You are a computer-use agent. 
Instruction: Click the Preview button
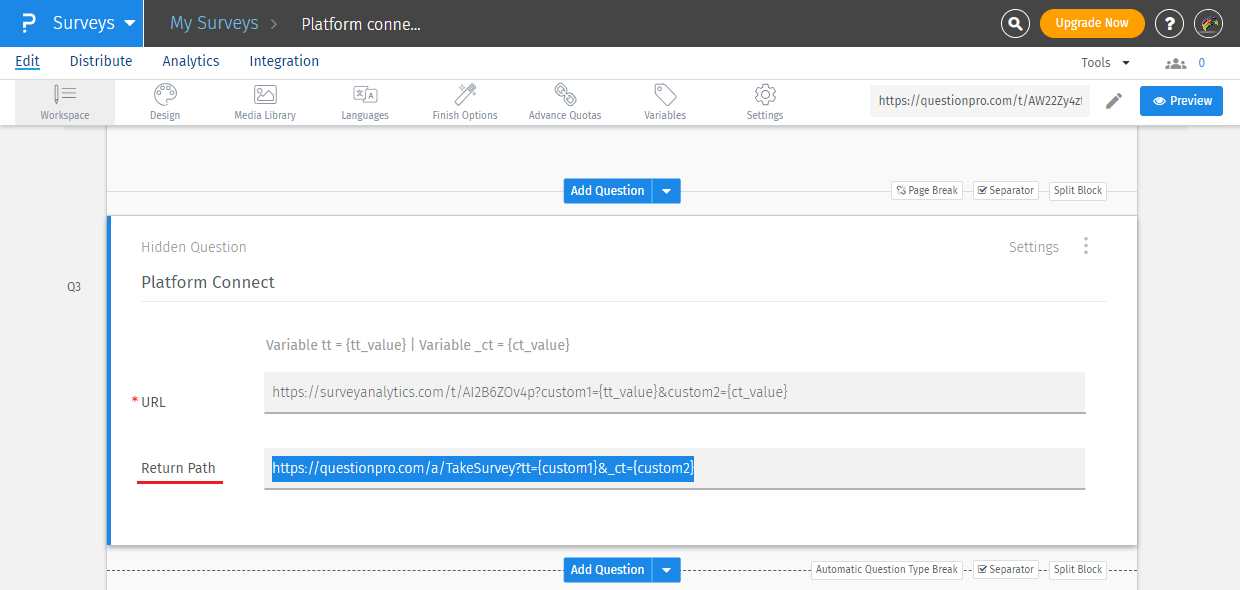1181,101
